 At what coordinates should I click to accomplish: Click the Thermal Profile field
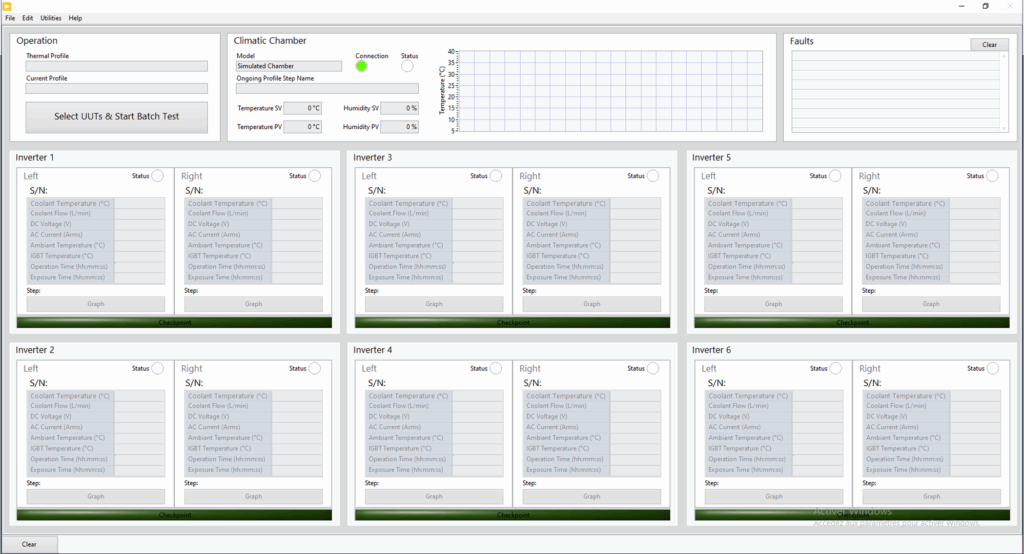pos(116,66)
